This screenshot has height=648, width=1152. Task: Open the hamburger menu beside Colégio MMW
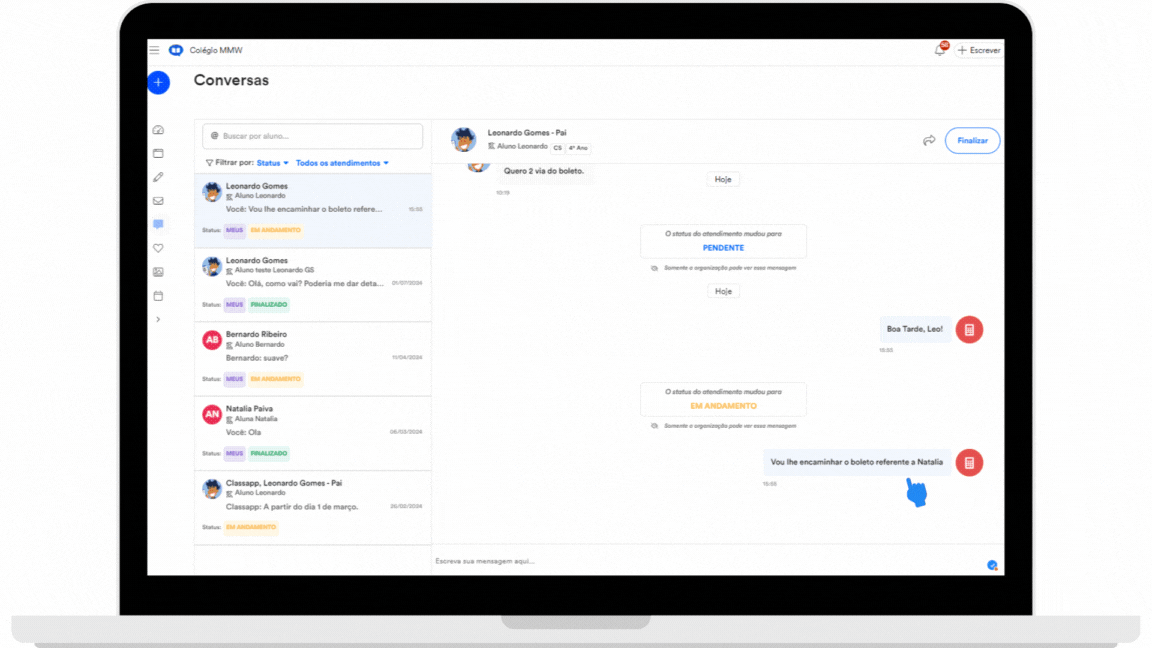click(154, 50)
